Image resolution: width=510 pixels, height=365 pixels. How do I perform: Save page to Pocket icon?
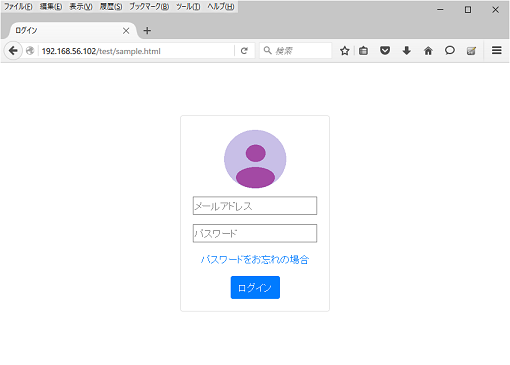pos(385,51)
